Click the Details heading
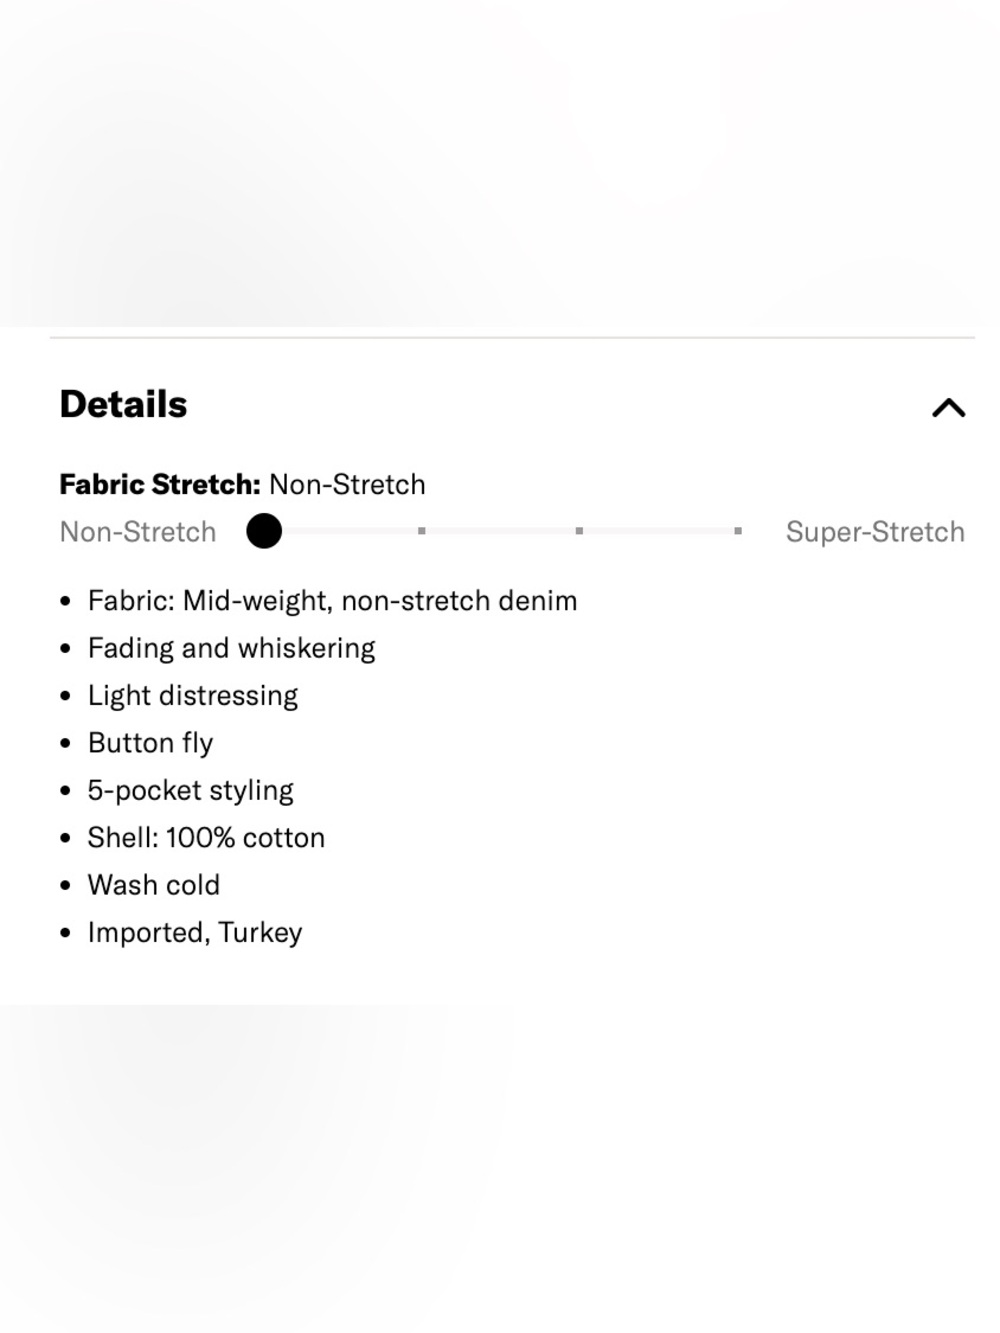The height and width of the screenshot is (1333, 1000). click(x=123, y=404)
